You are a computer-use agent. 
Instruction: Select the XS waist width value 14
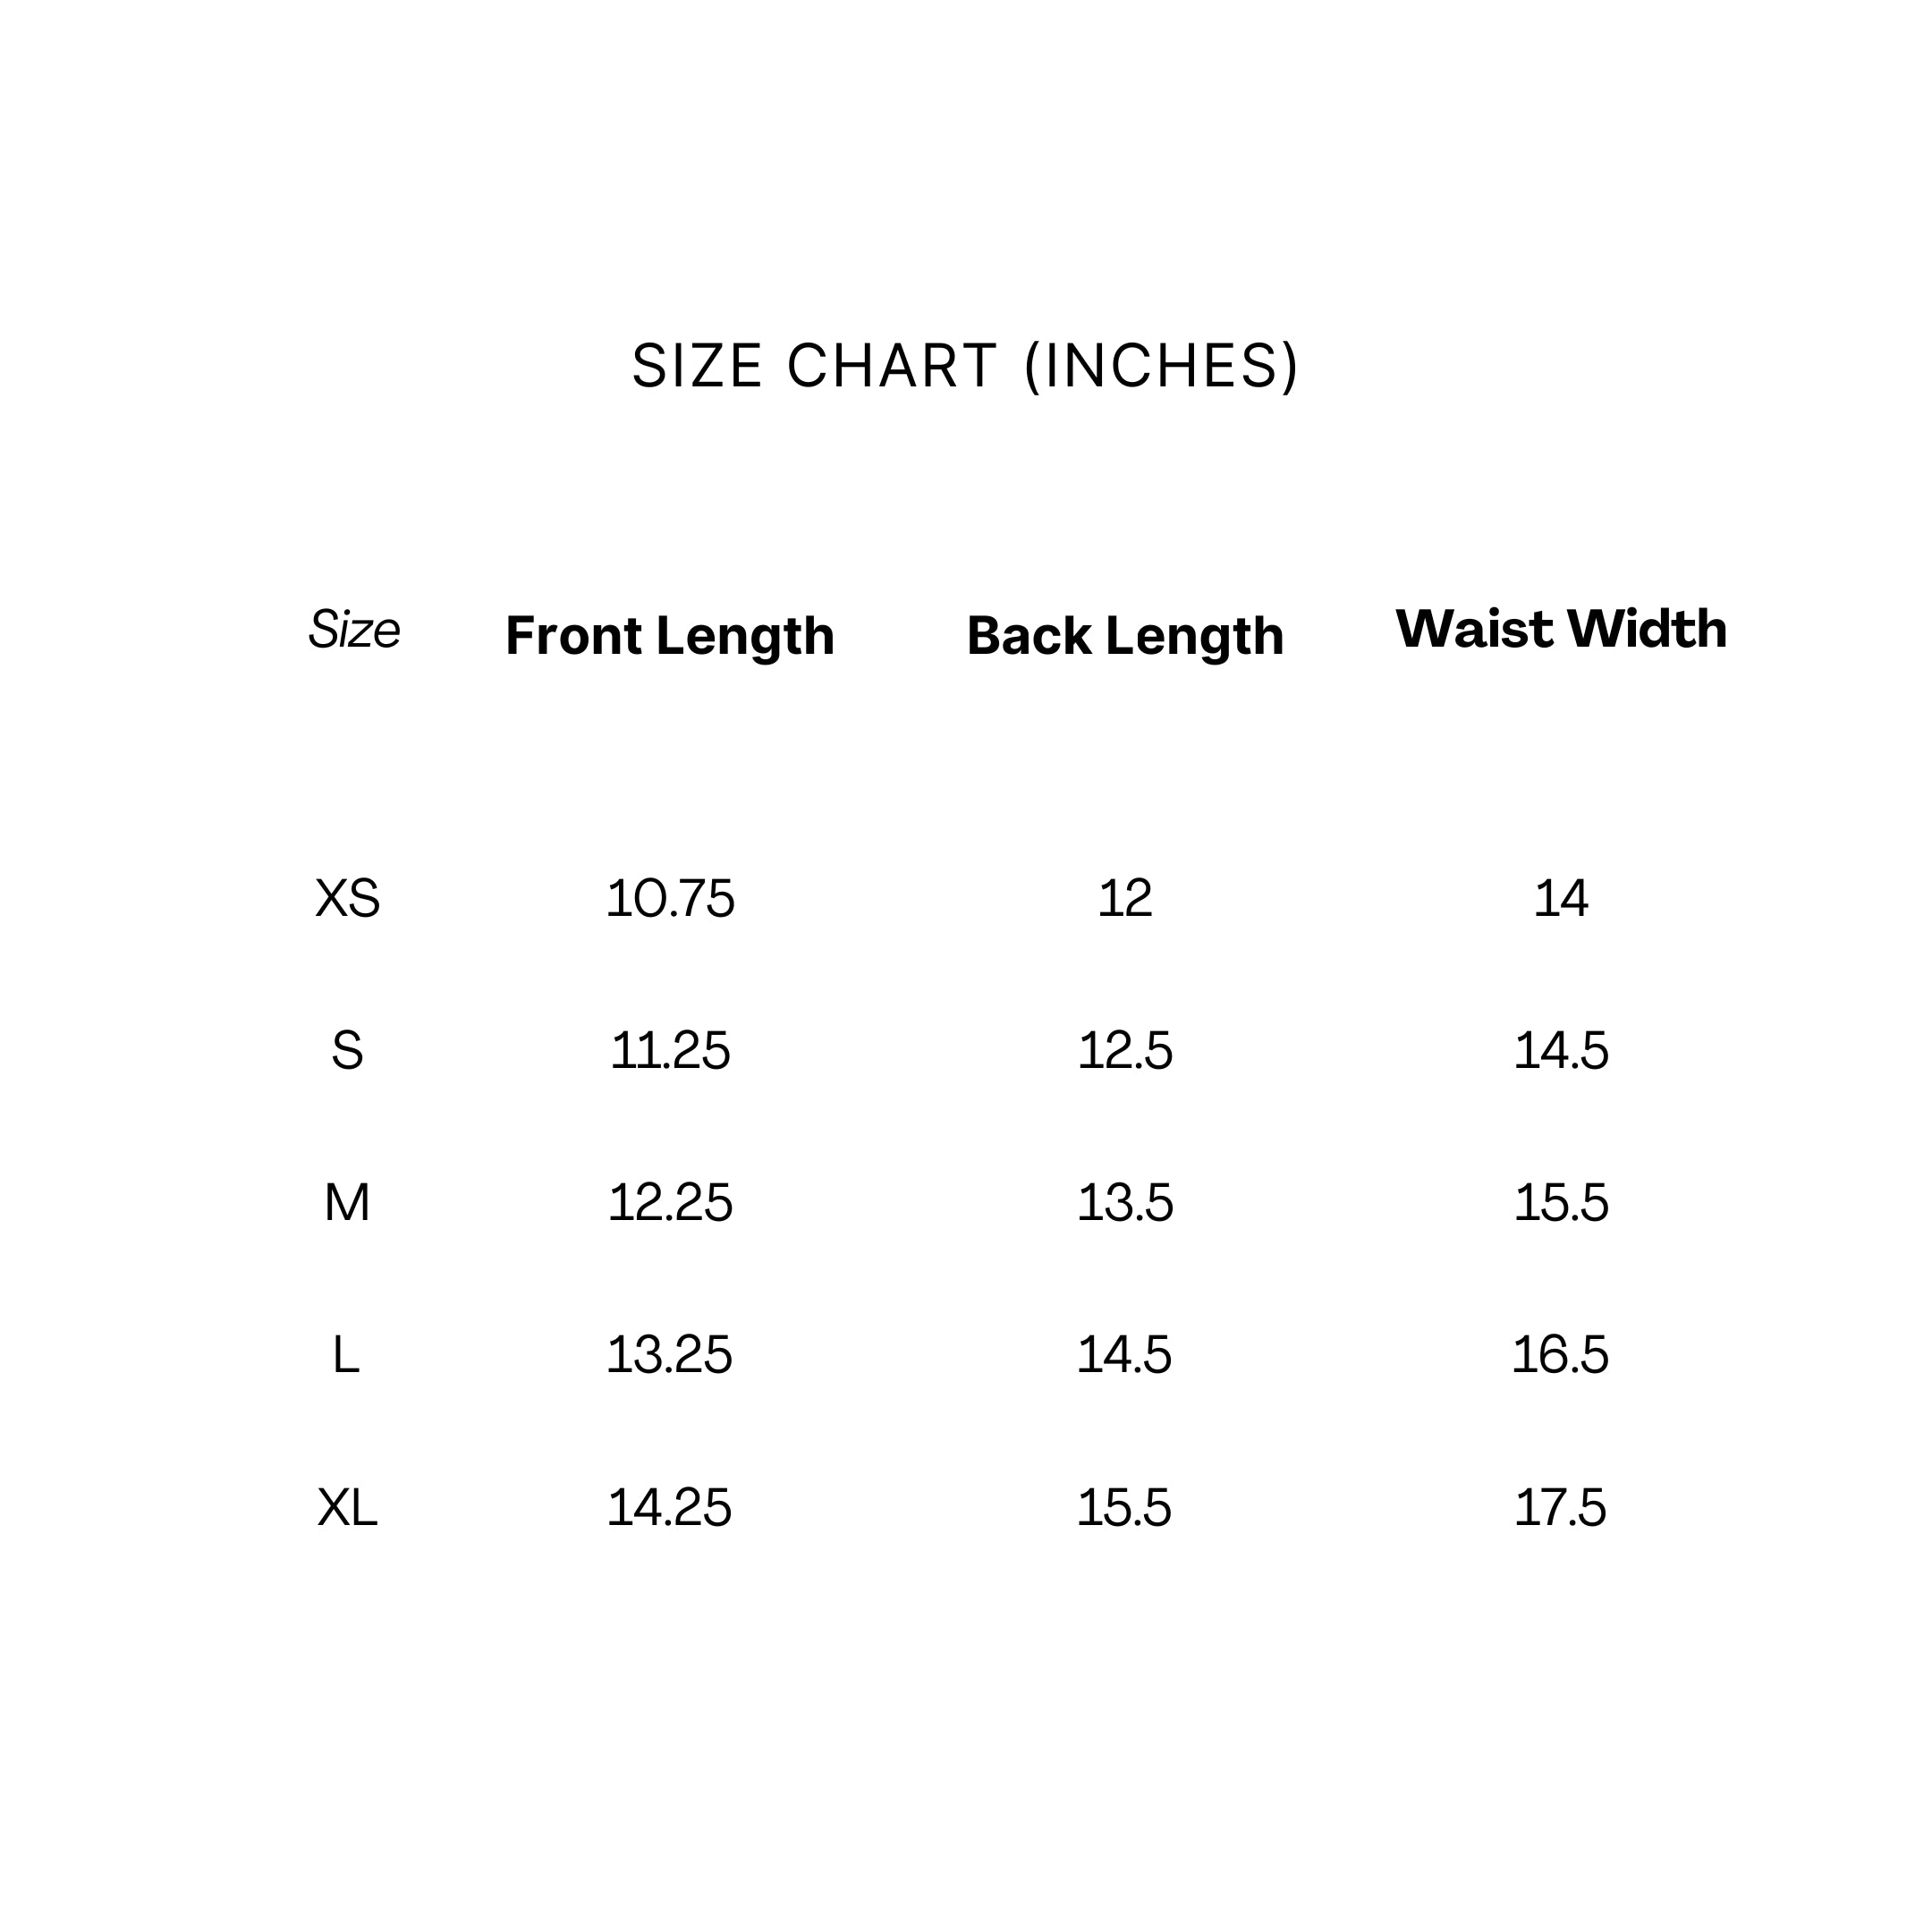click(x=1561, y=898)
